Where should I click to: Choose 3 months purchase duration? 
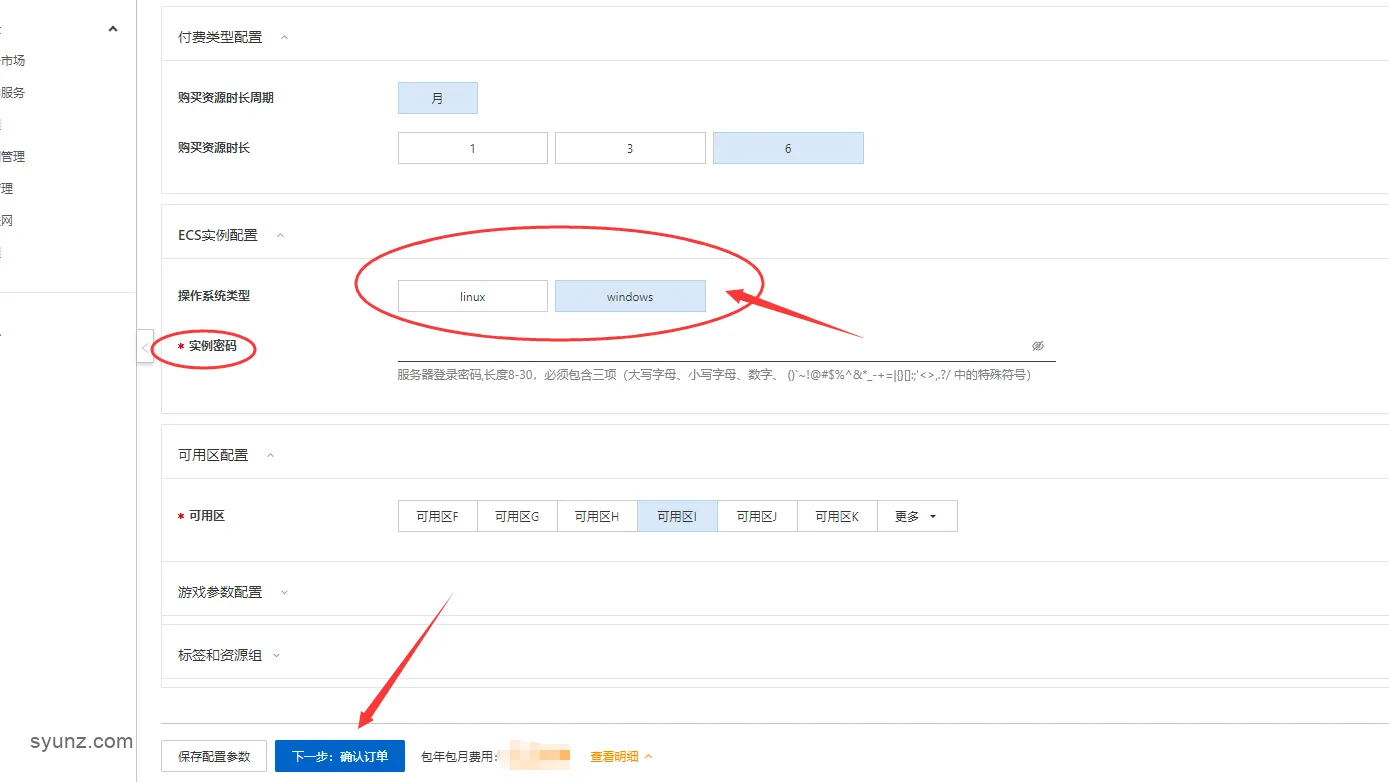click(x=630, y=148)
